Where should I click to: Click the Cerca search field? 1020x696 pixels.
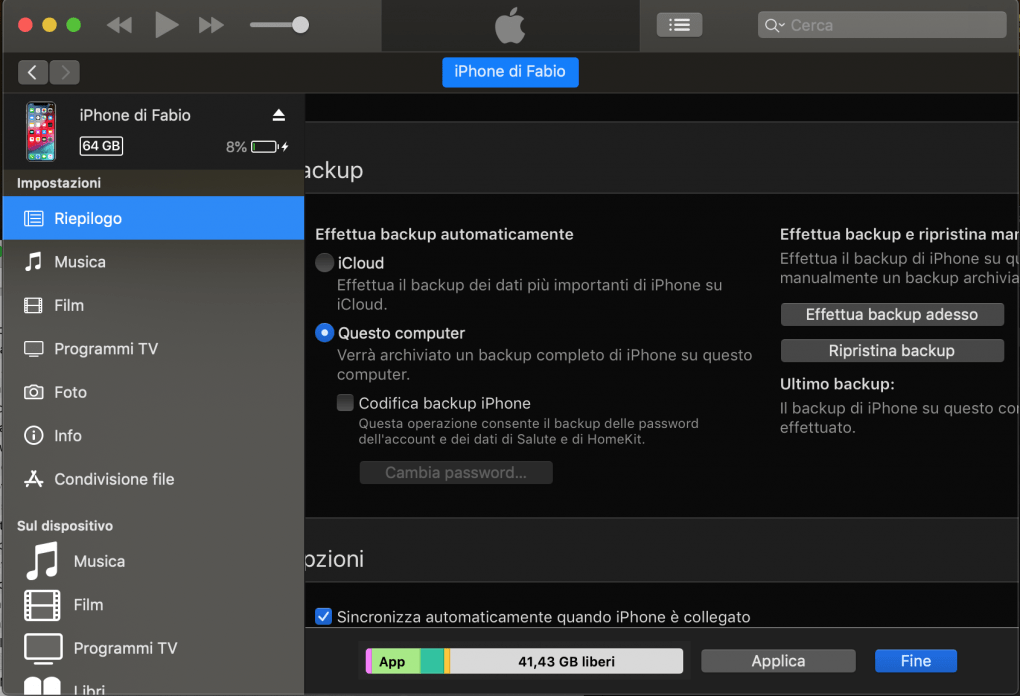(882, 25)
